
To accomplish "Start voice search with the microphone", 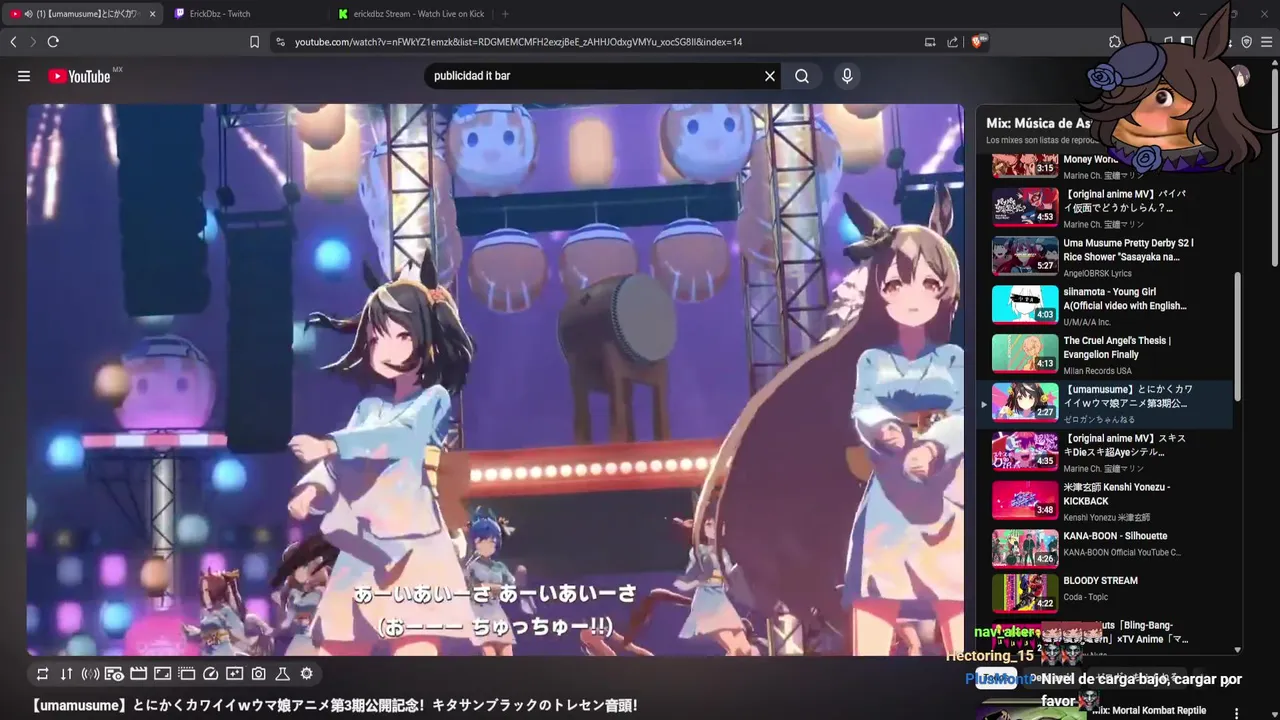I will point(847,76).
